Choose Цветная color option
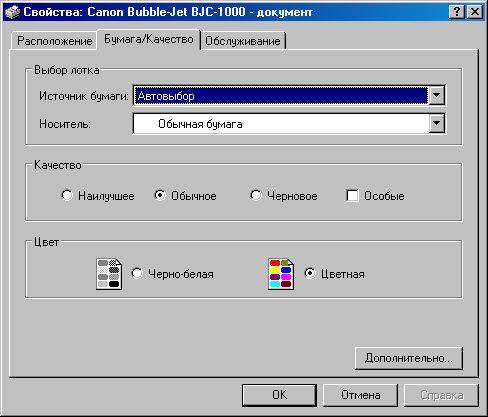This screenshot has height=417, width=488. 310,273
